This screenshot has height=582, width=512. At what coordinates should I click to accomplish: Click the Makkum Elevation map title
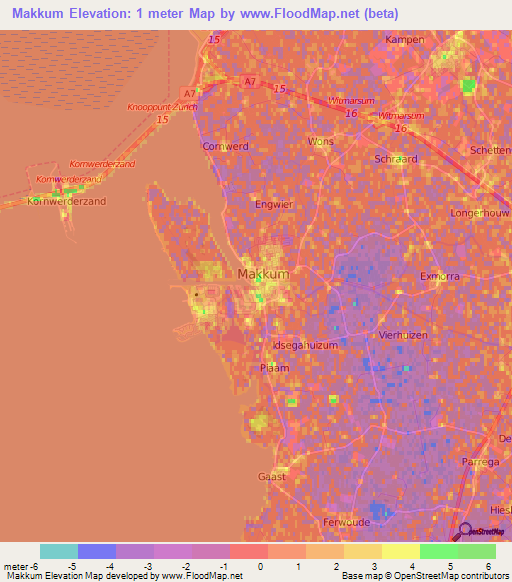(205, 14)
